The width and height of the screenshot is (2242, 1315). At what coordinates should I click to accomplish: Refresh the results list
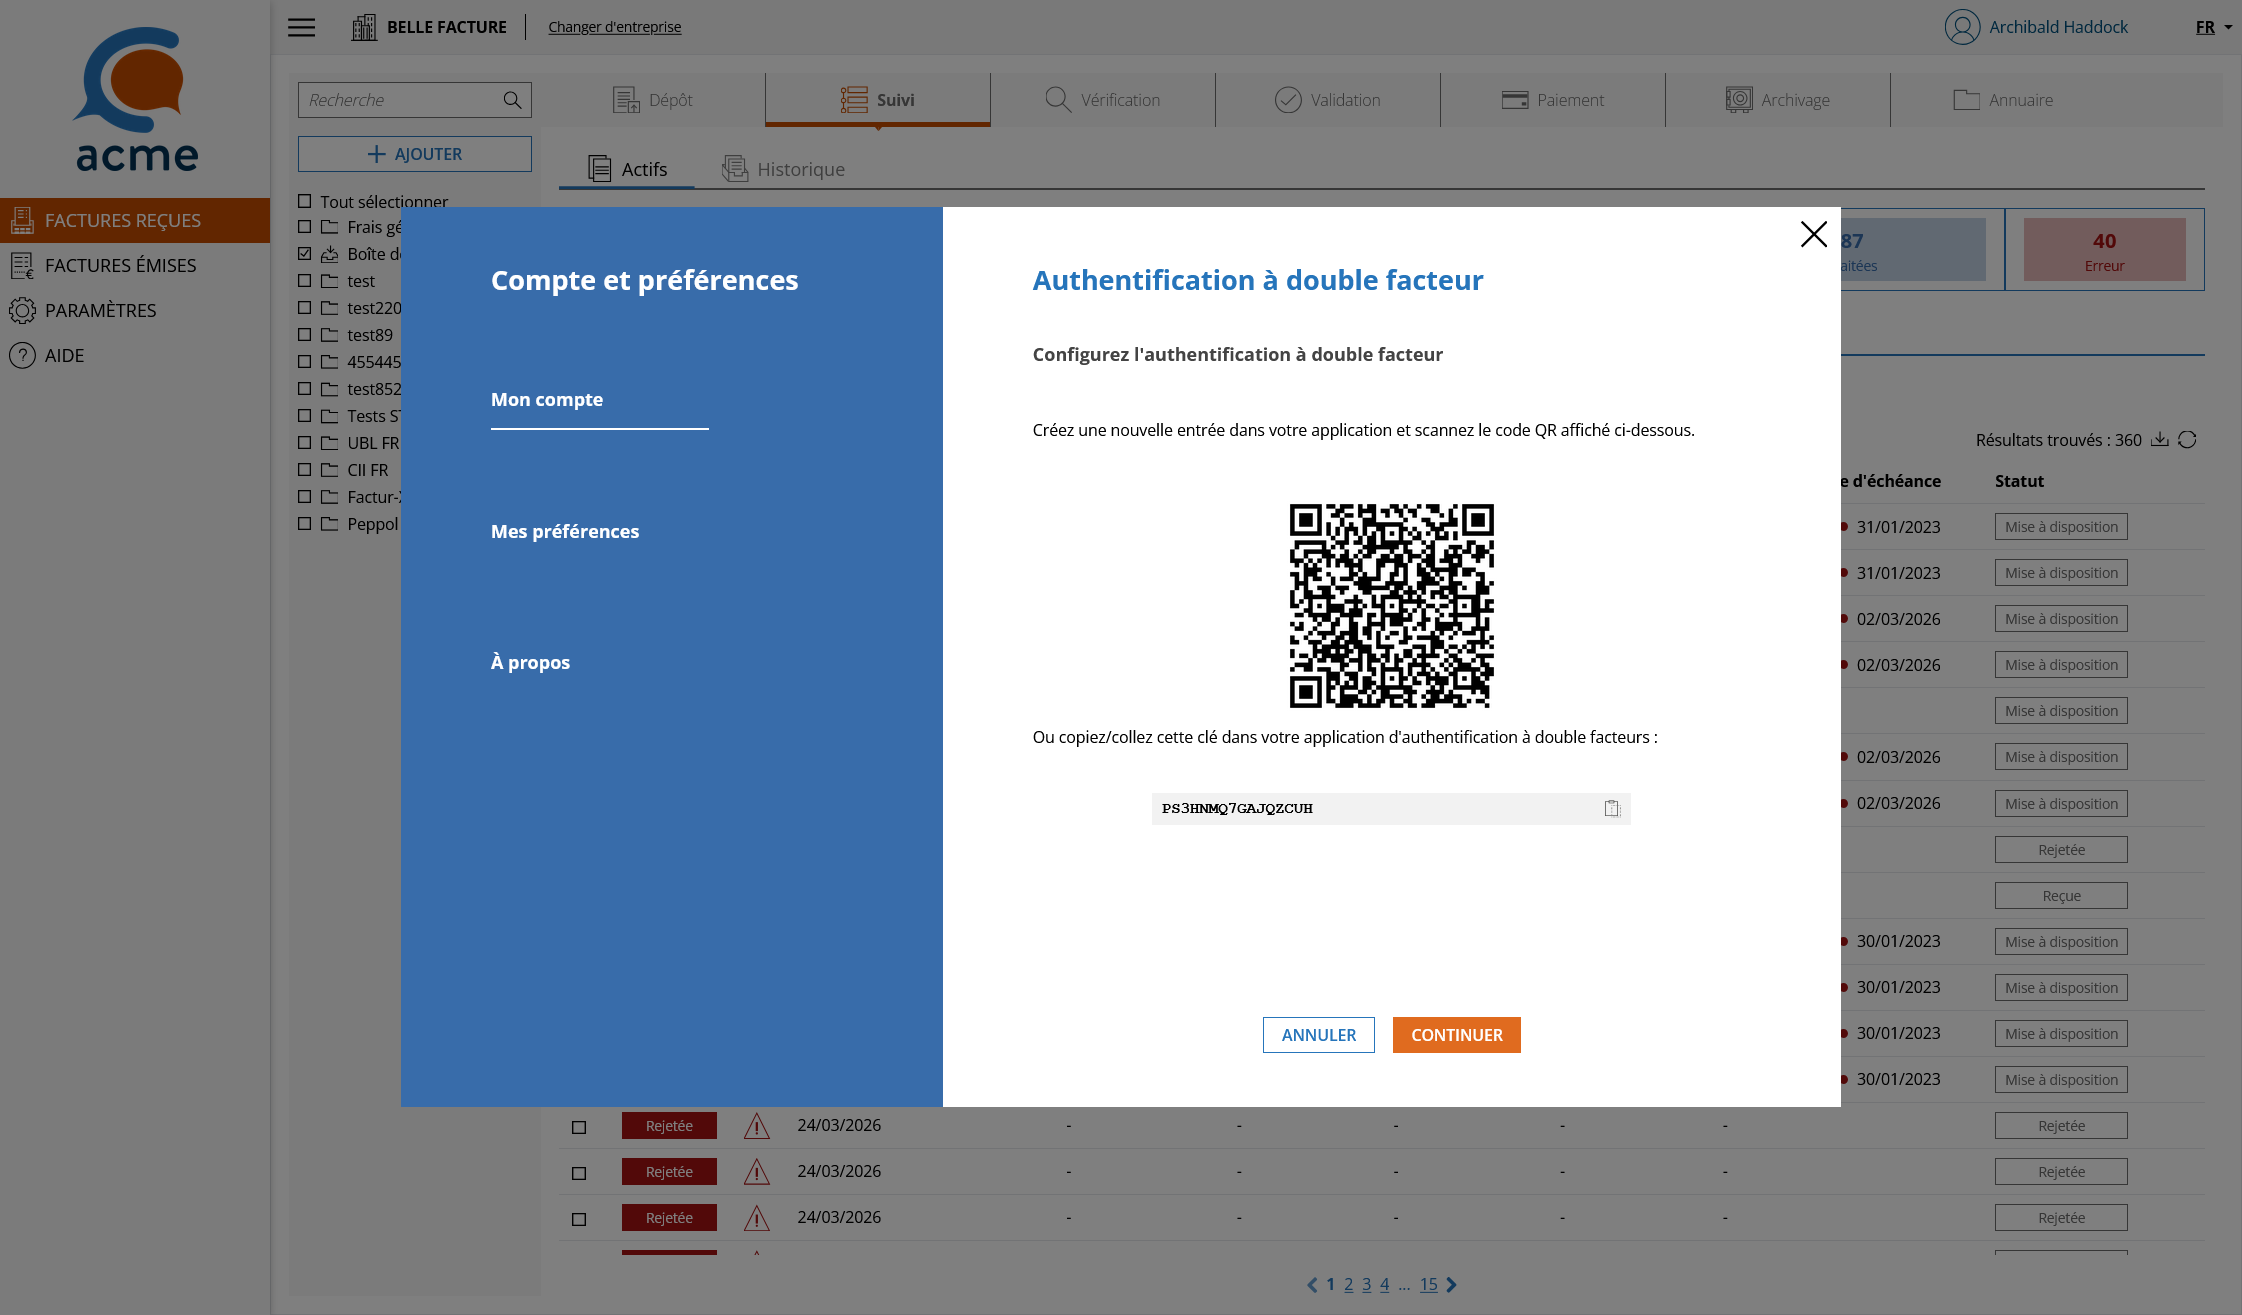(2187, 439)
